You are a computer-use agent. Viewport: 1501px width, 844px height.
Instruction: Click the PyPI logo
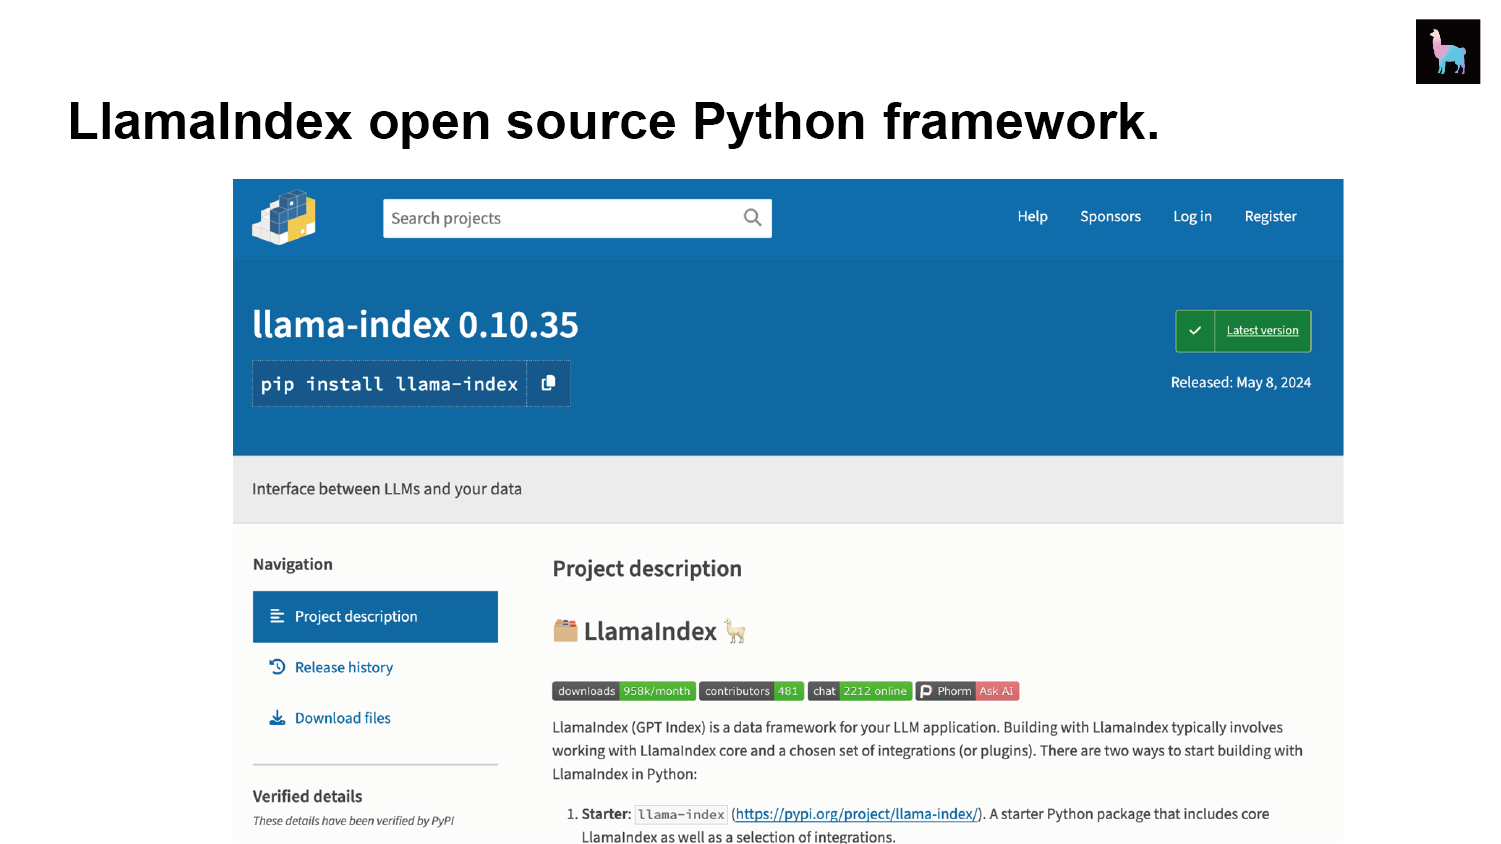pos(284,217)
